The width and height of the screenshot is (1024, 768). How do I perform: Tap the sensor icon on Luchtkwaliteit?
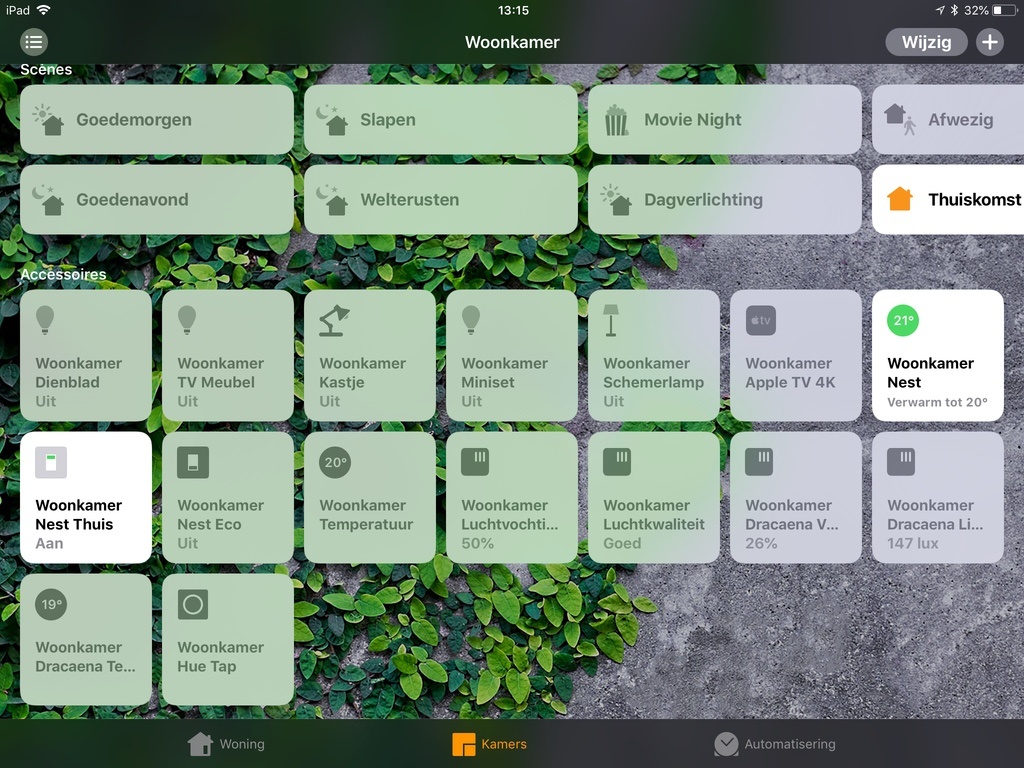(617, 462)
